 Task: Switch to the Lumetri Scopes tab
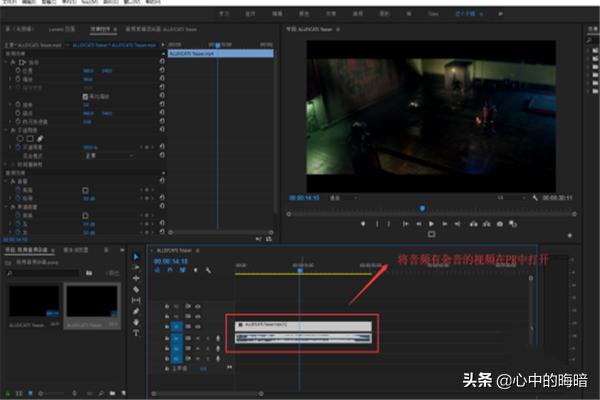pos(61,29)
